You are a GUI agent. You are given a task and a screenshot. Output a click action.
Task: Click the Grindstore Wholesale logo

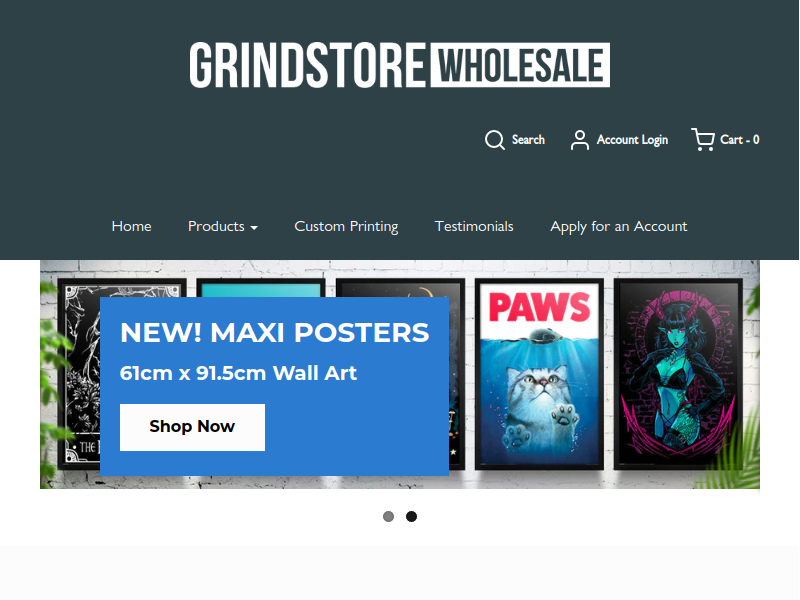point(399,65)
